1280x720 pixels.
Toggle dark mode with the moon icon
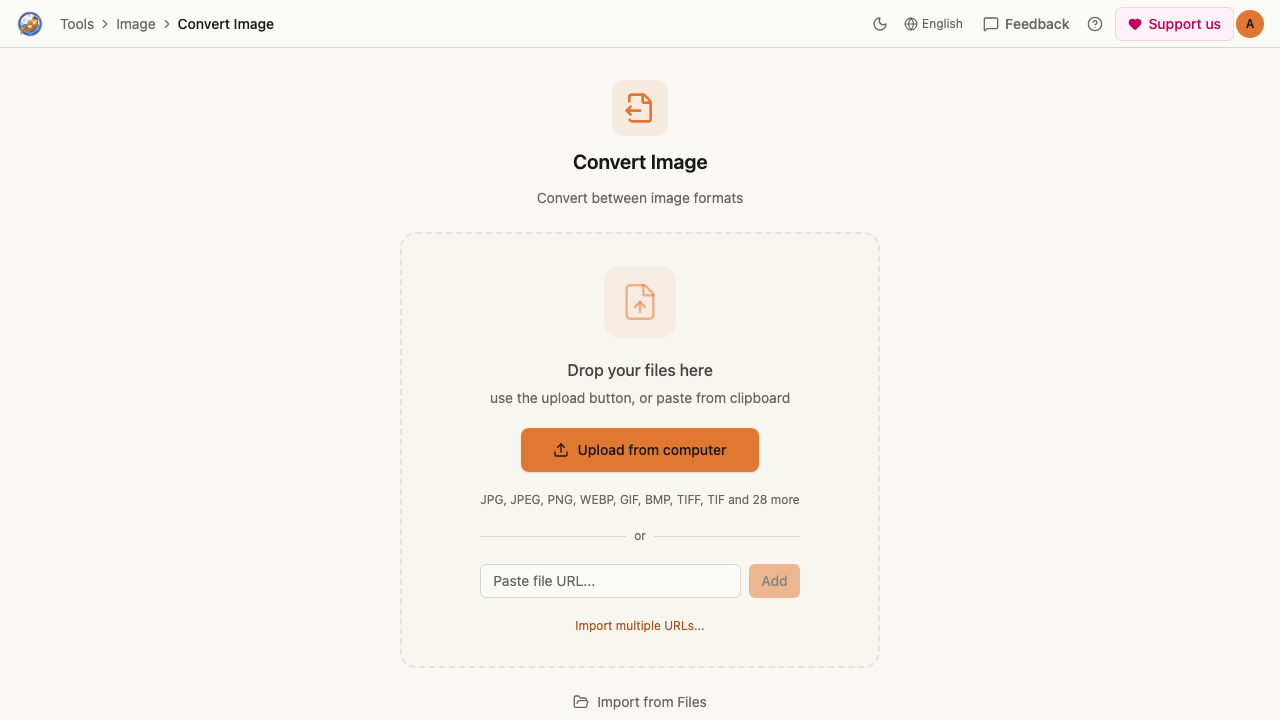pos(880,24)
